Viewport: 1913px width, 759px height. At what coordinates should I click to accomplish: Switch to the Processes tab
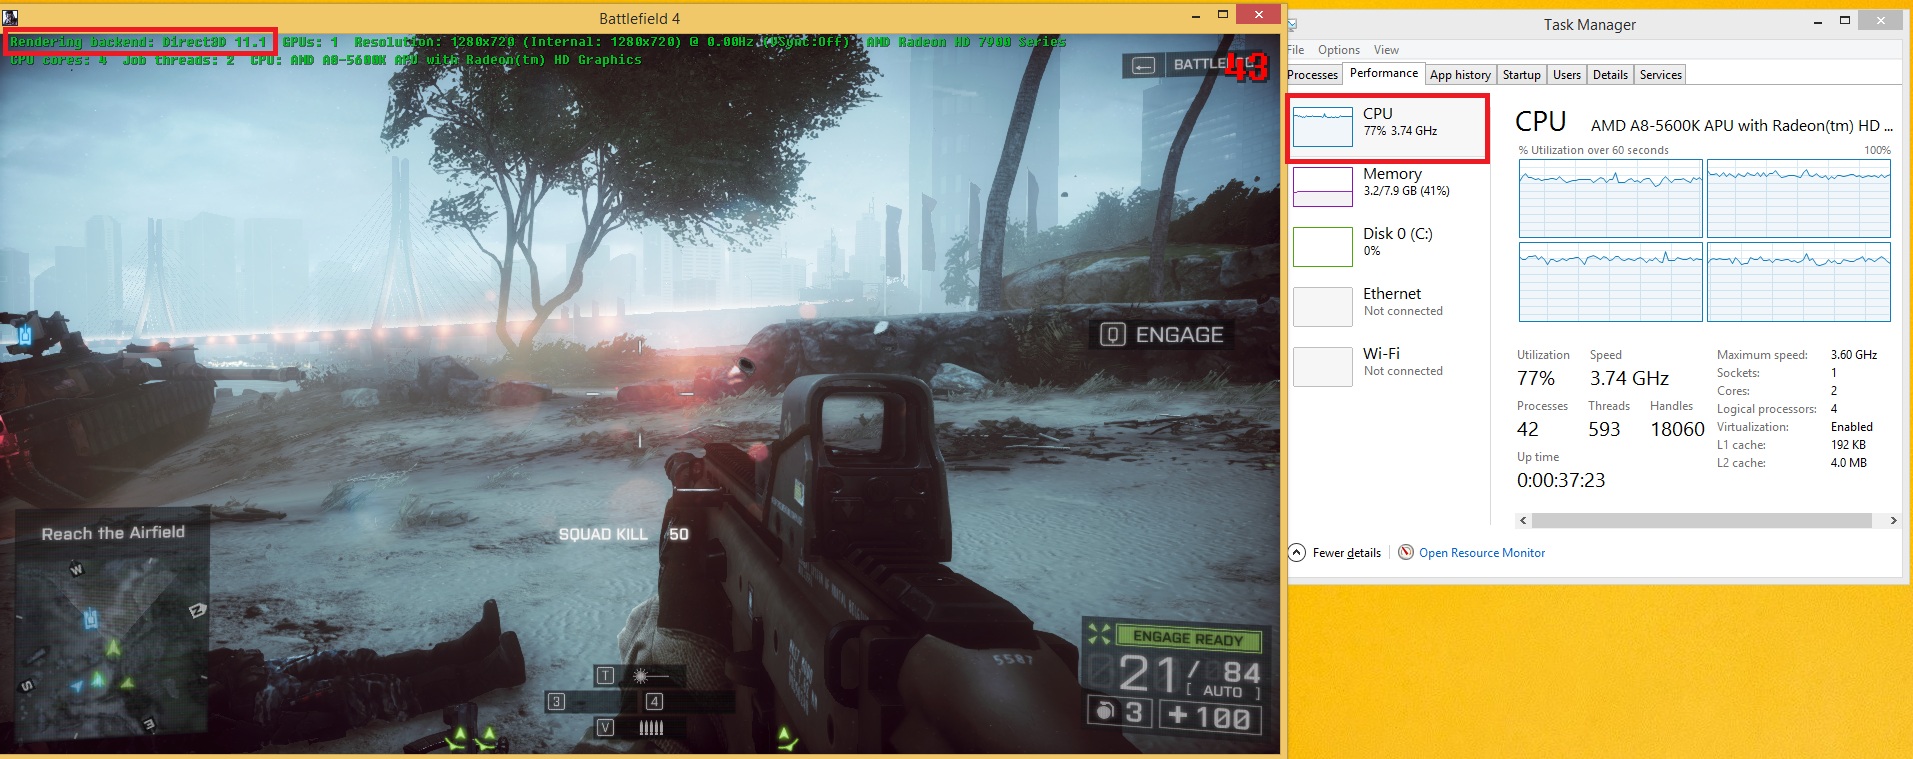[x=1312, y=75]
